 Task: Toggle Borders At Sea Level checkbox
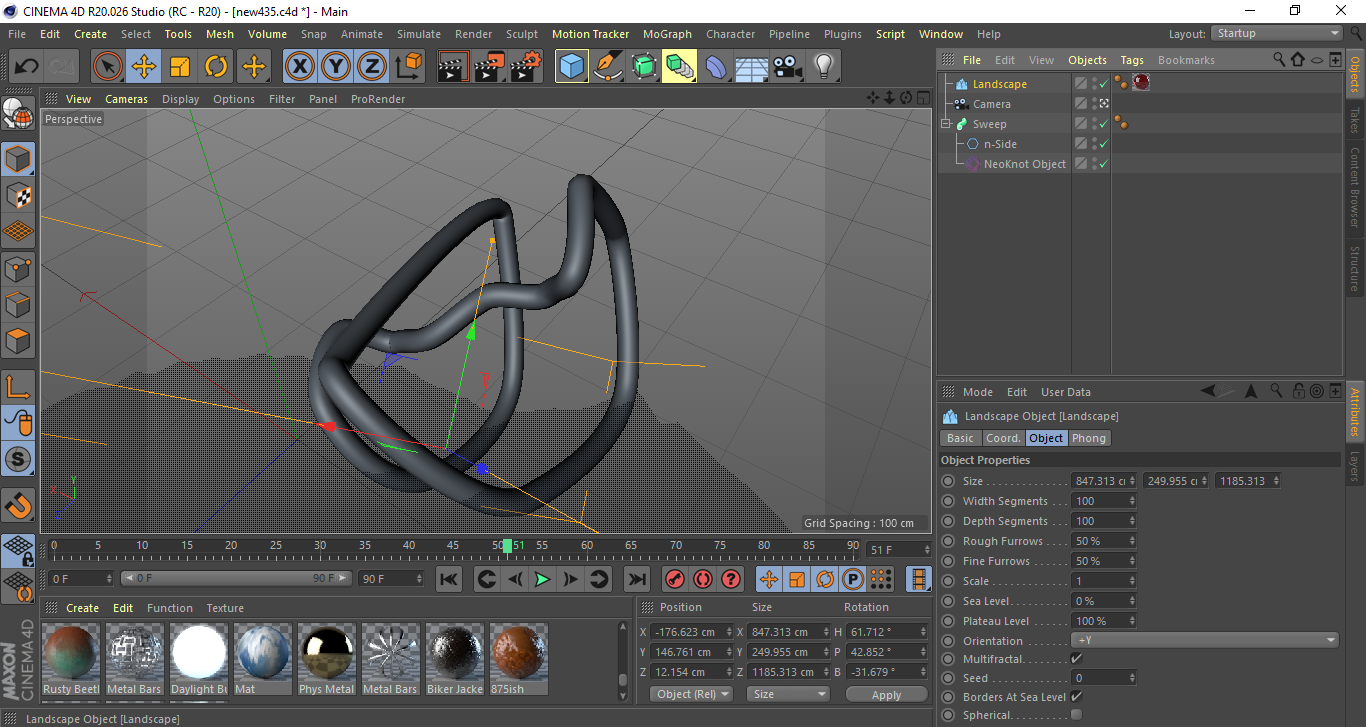(x=1076, y=697)
